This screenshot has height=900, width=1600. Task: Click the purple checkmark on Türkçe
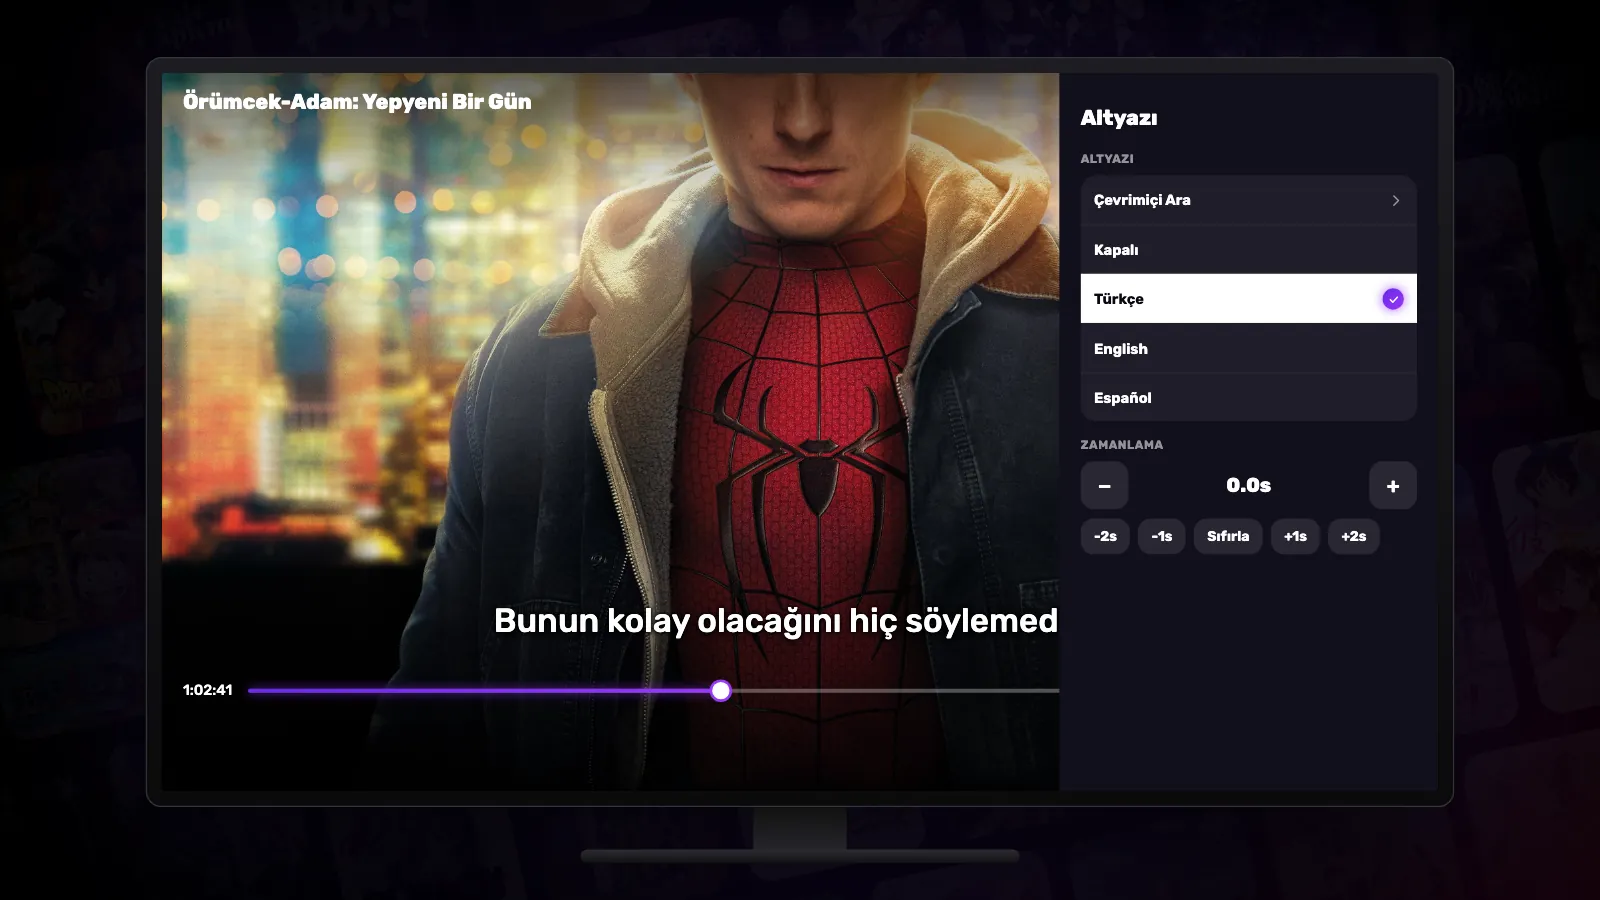(x=1393, y=299)
